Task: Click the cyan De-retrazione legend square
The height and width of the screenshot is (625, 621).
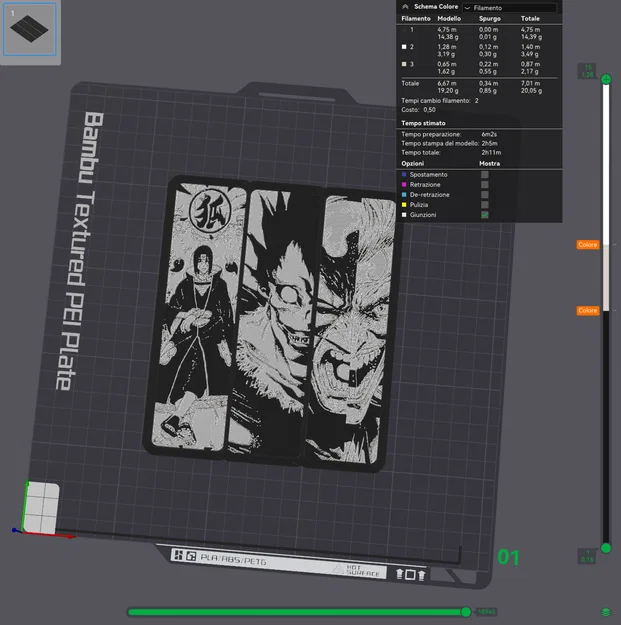Action: [404, 195]
